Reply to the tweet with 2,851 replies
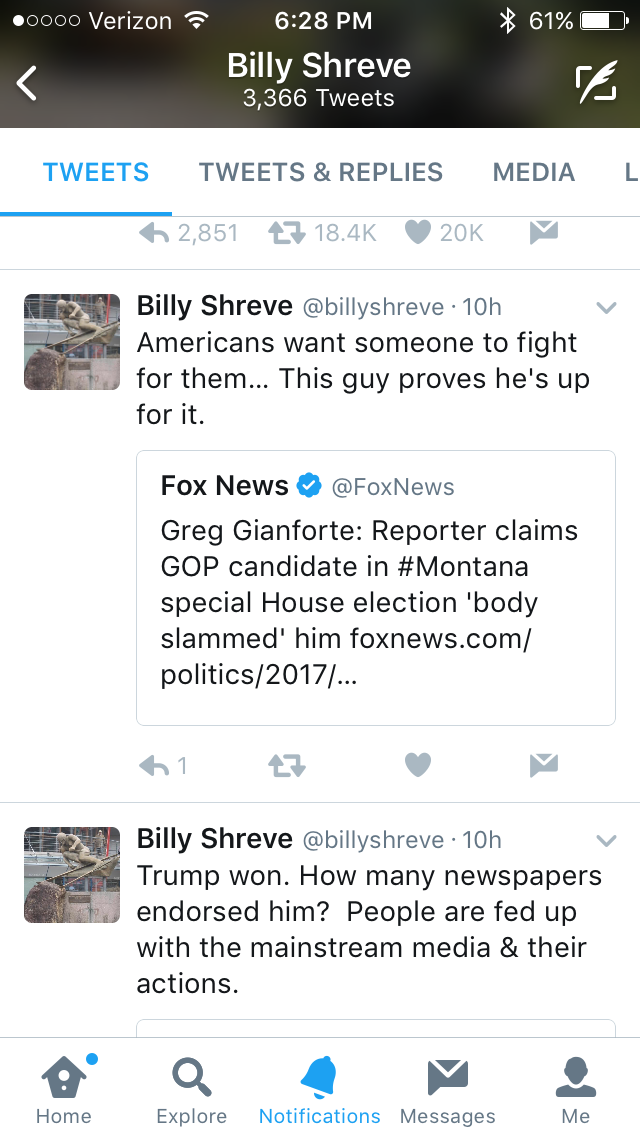 pyautogui.click(x=154, y=232)
